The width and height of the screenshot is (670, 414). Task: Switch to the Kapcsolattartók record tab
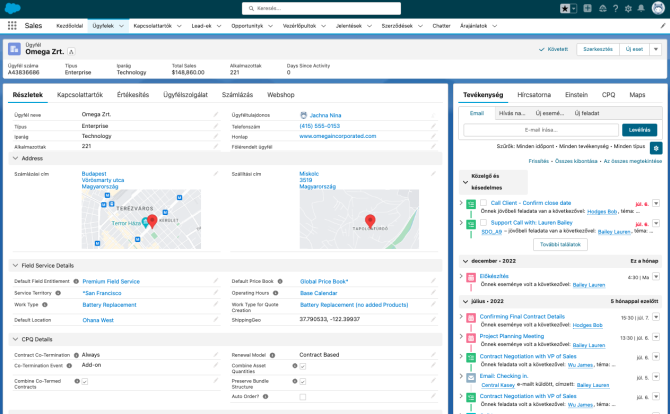click(x=80, y=94)
